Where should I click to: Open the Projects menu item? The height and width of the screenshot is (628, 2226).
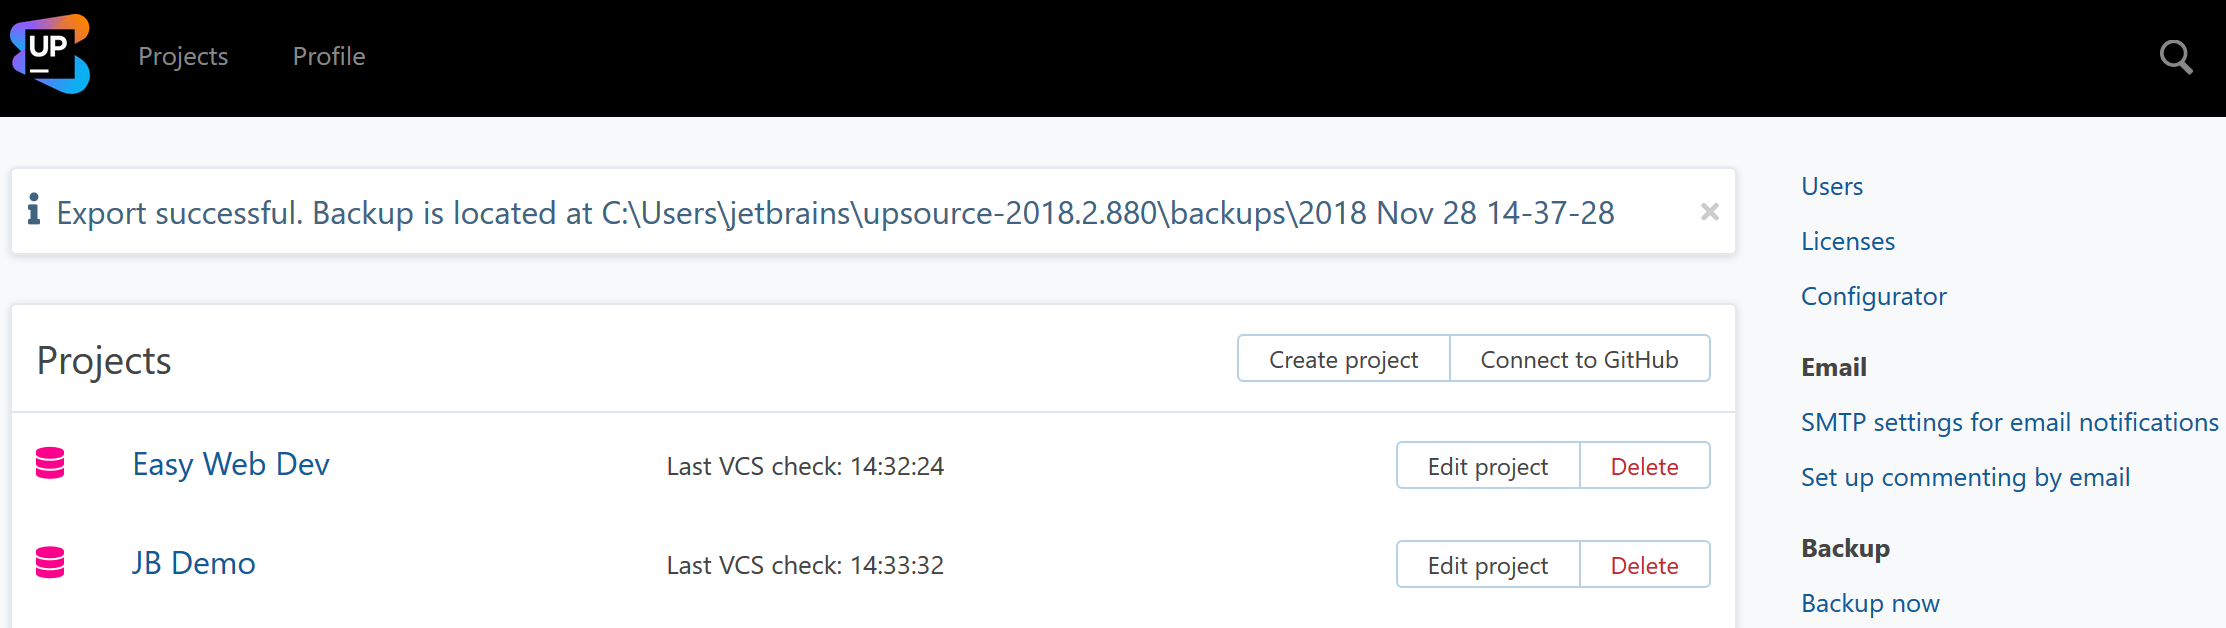(183, 57)
